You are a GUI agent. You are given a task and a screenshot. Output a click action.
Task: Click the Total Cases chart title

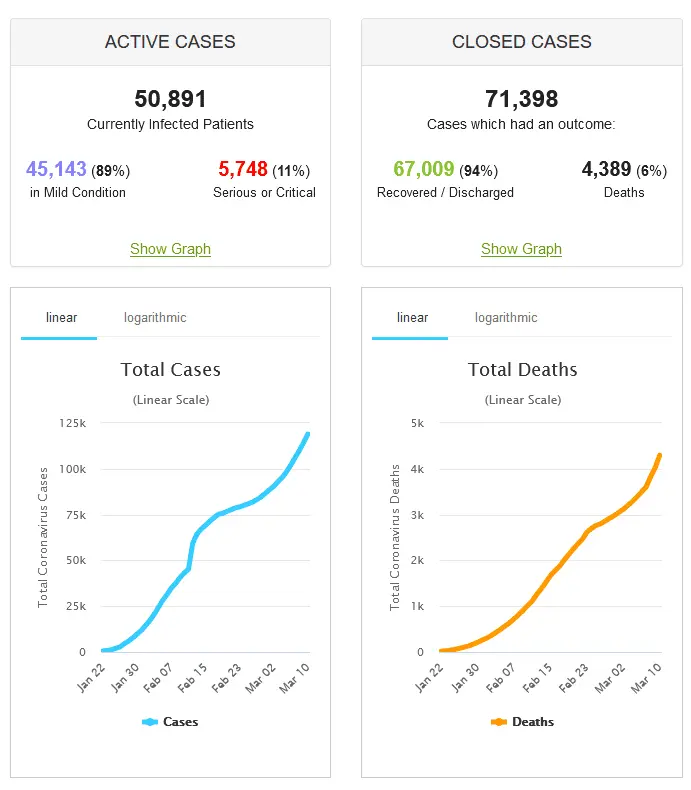[x=170, y=370]
